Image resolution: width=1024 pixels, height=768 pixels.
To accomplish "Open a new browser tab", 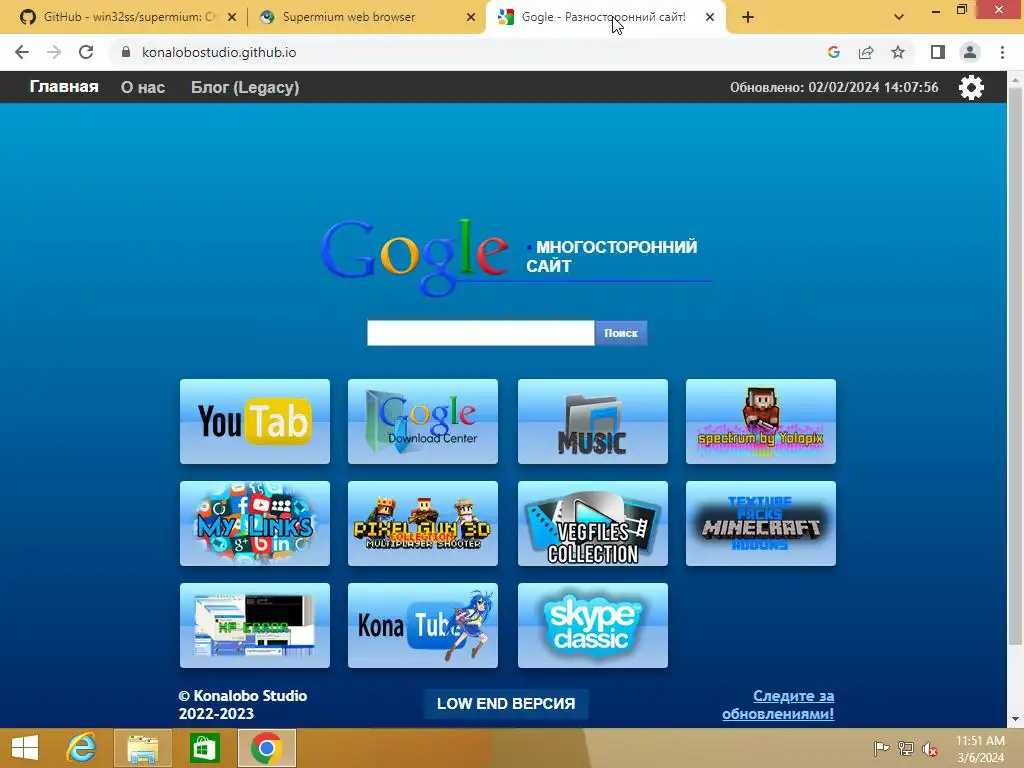I will (748, 18).
